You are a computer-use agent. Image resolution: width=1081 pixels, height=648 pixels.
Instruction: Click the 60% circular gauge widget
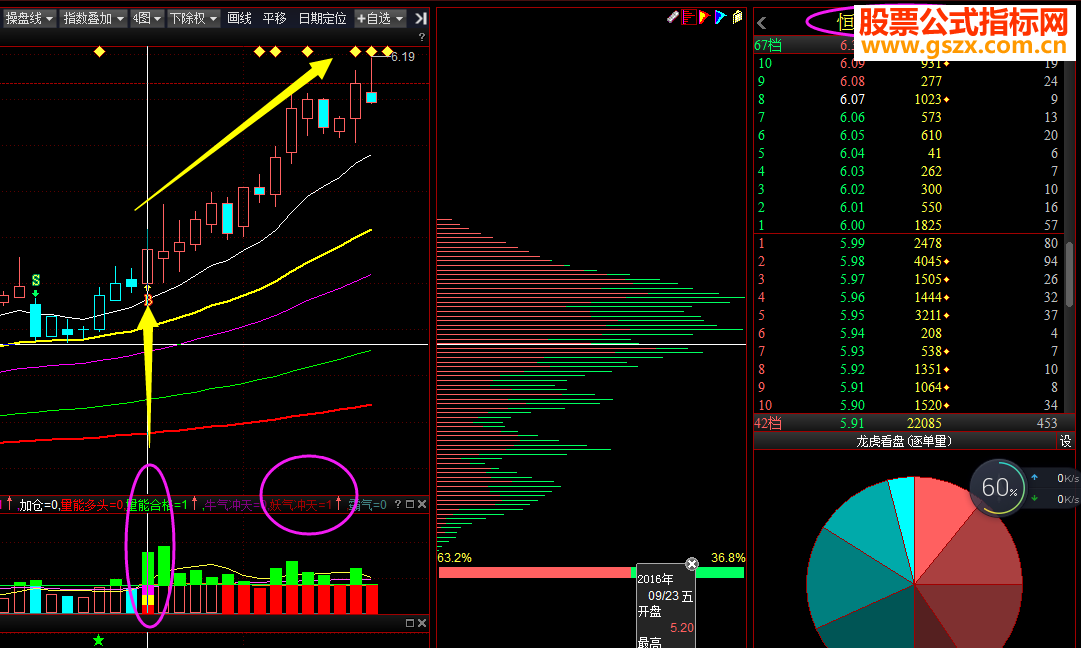(998, 487)
